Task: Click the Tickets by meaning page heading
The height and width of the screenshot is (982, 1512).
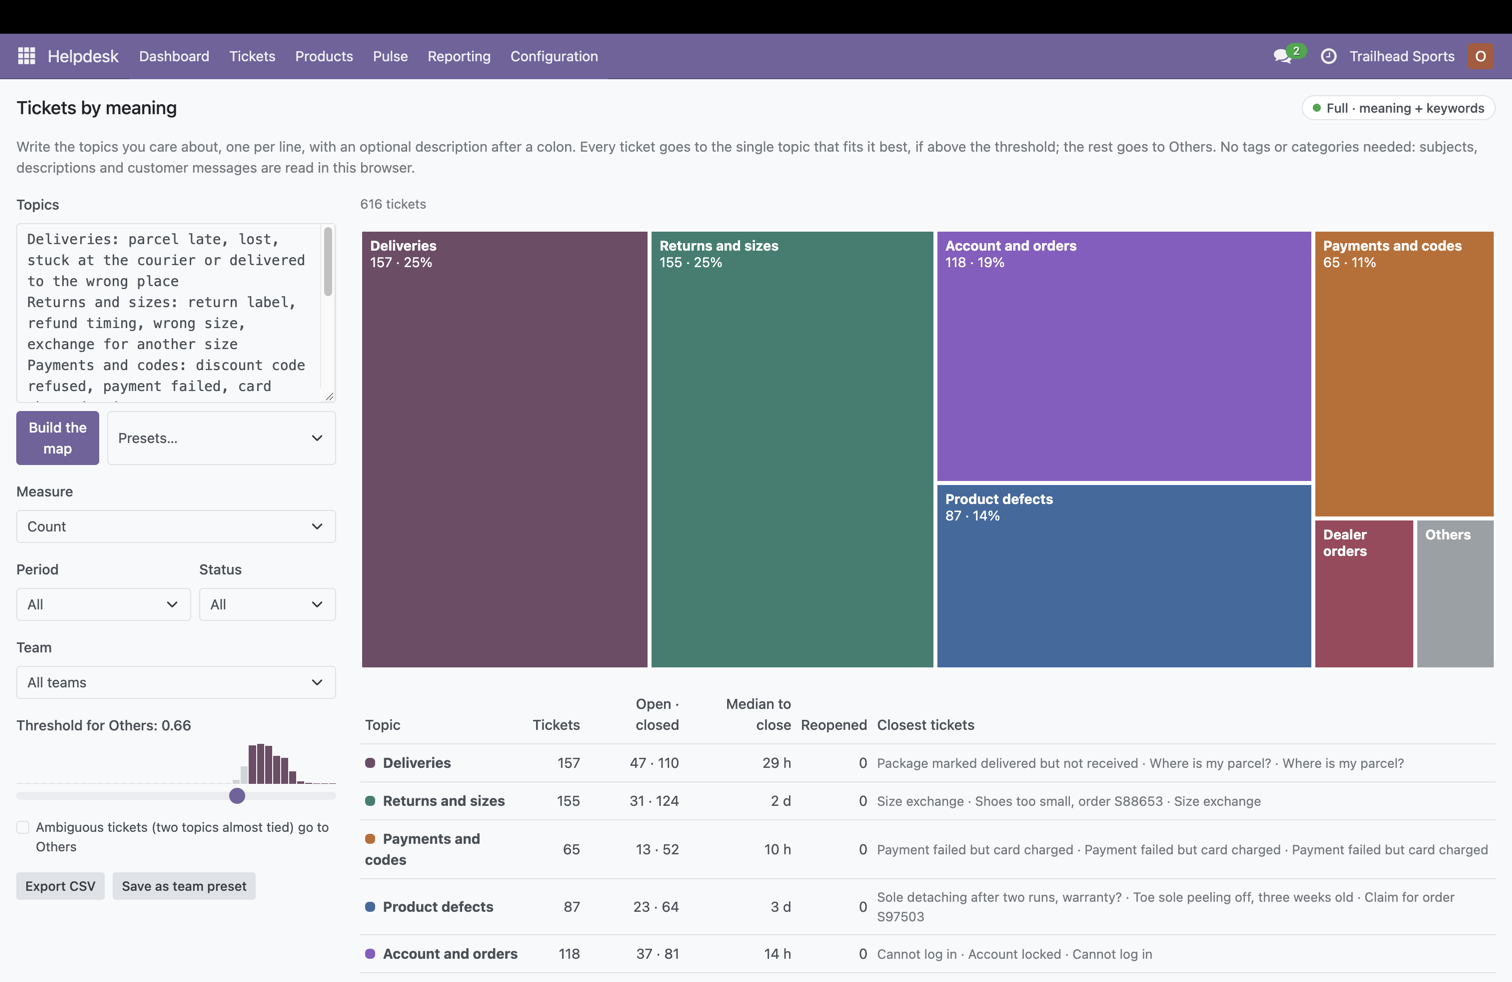Action: 96,108
